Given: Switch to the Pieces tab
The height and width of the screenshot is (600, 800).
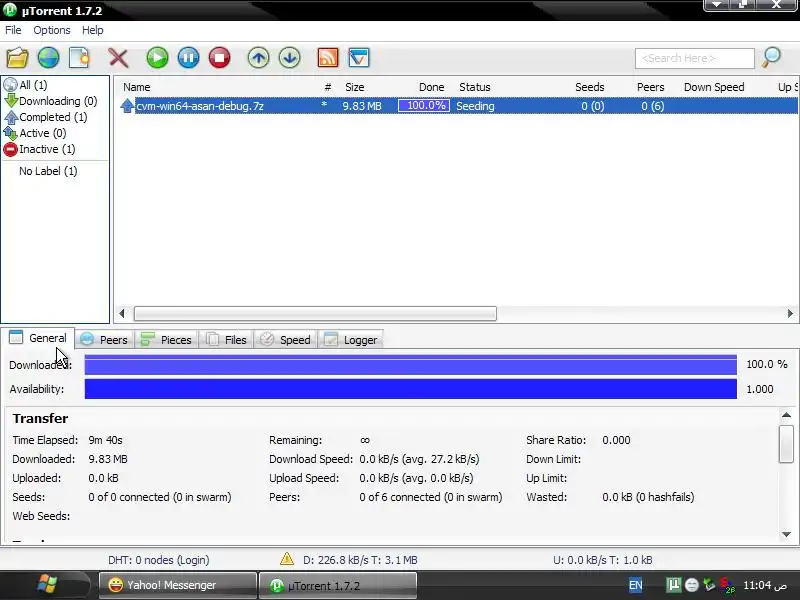Looking at the screenshot, I should (x=166, y=340).
